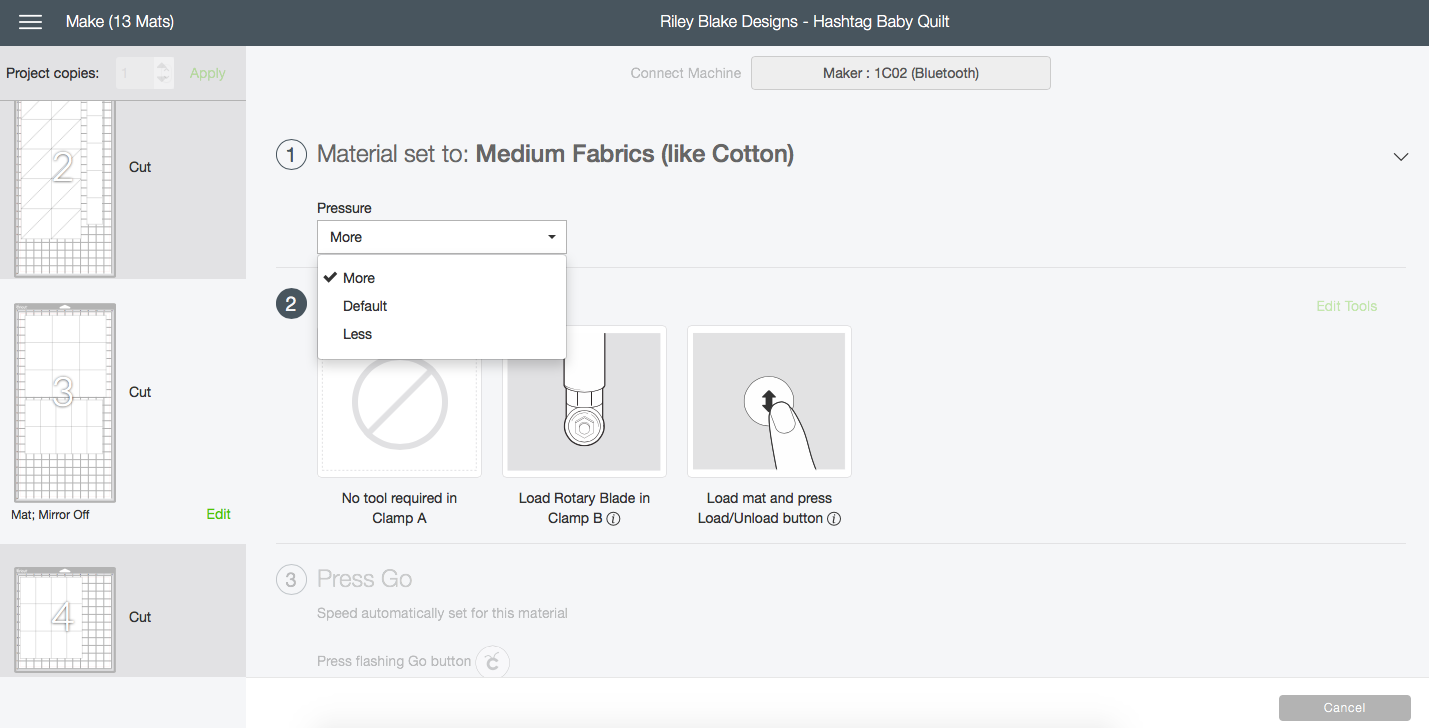
Task: Click the step 1 circle number
Action: (291, 154)
